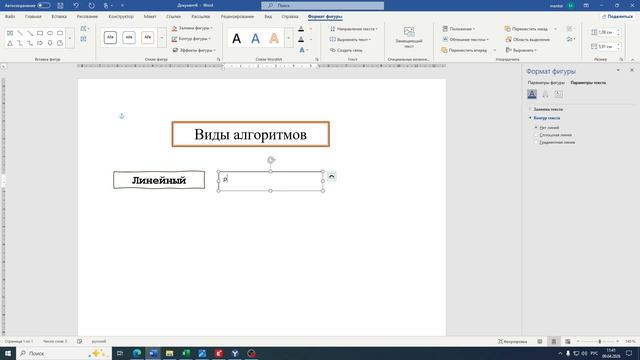Open Эффекты фигуры shape effects dropdown
This screenshot has width=640, height=360.
[x=194, y=50]
